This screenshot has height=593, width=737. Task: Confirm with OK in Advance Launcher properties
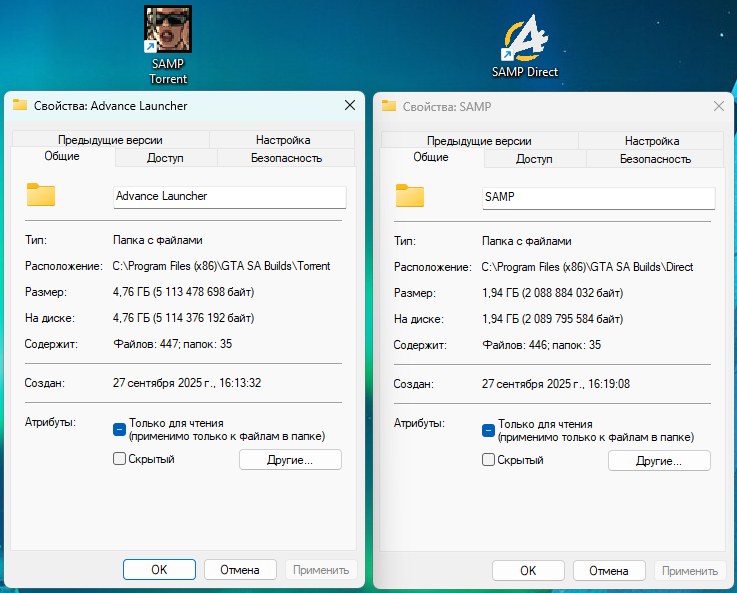(x=159, y=570)
